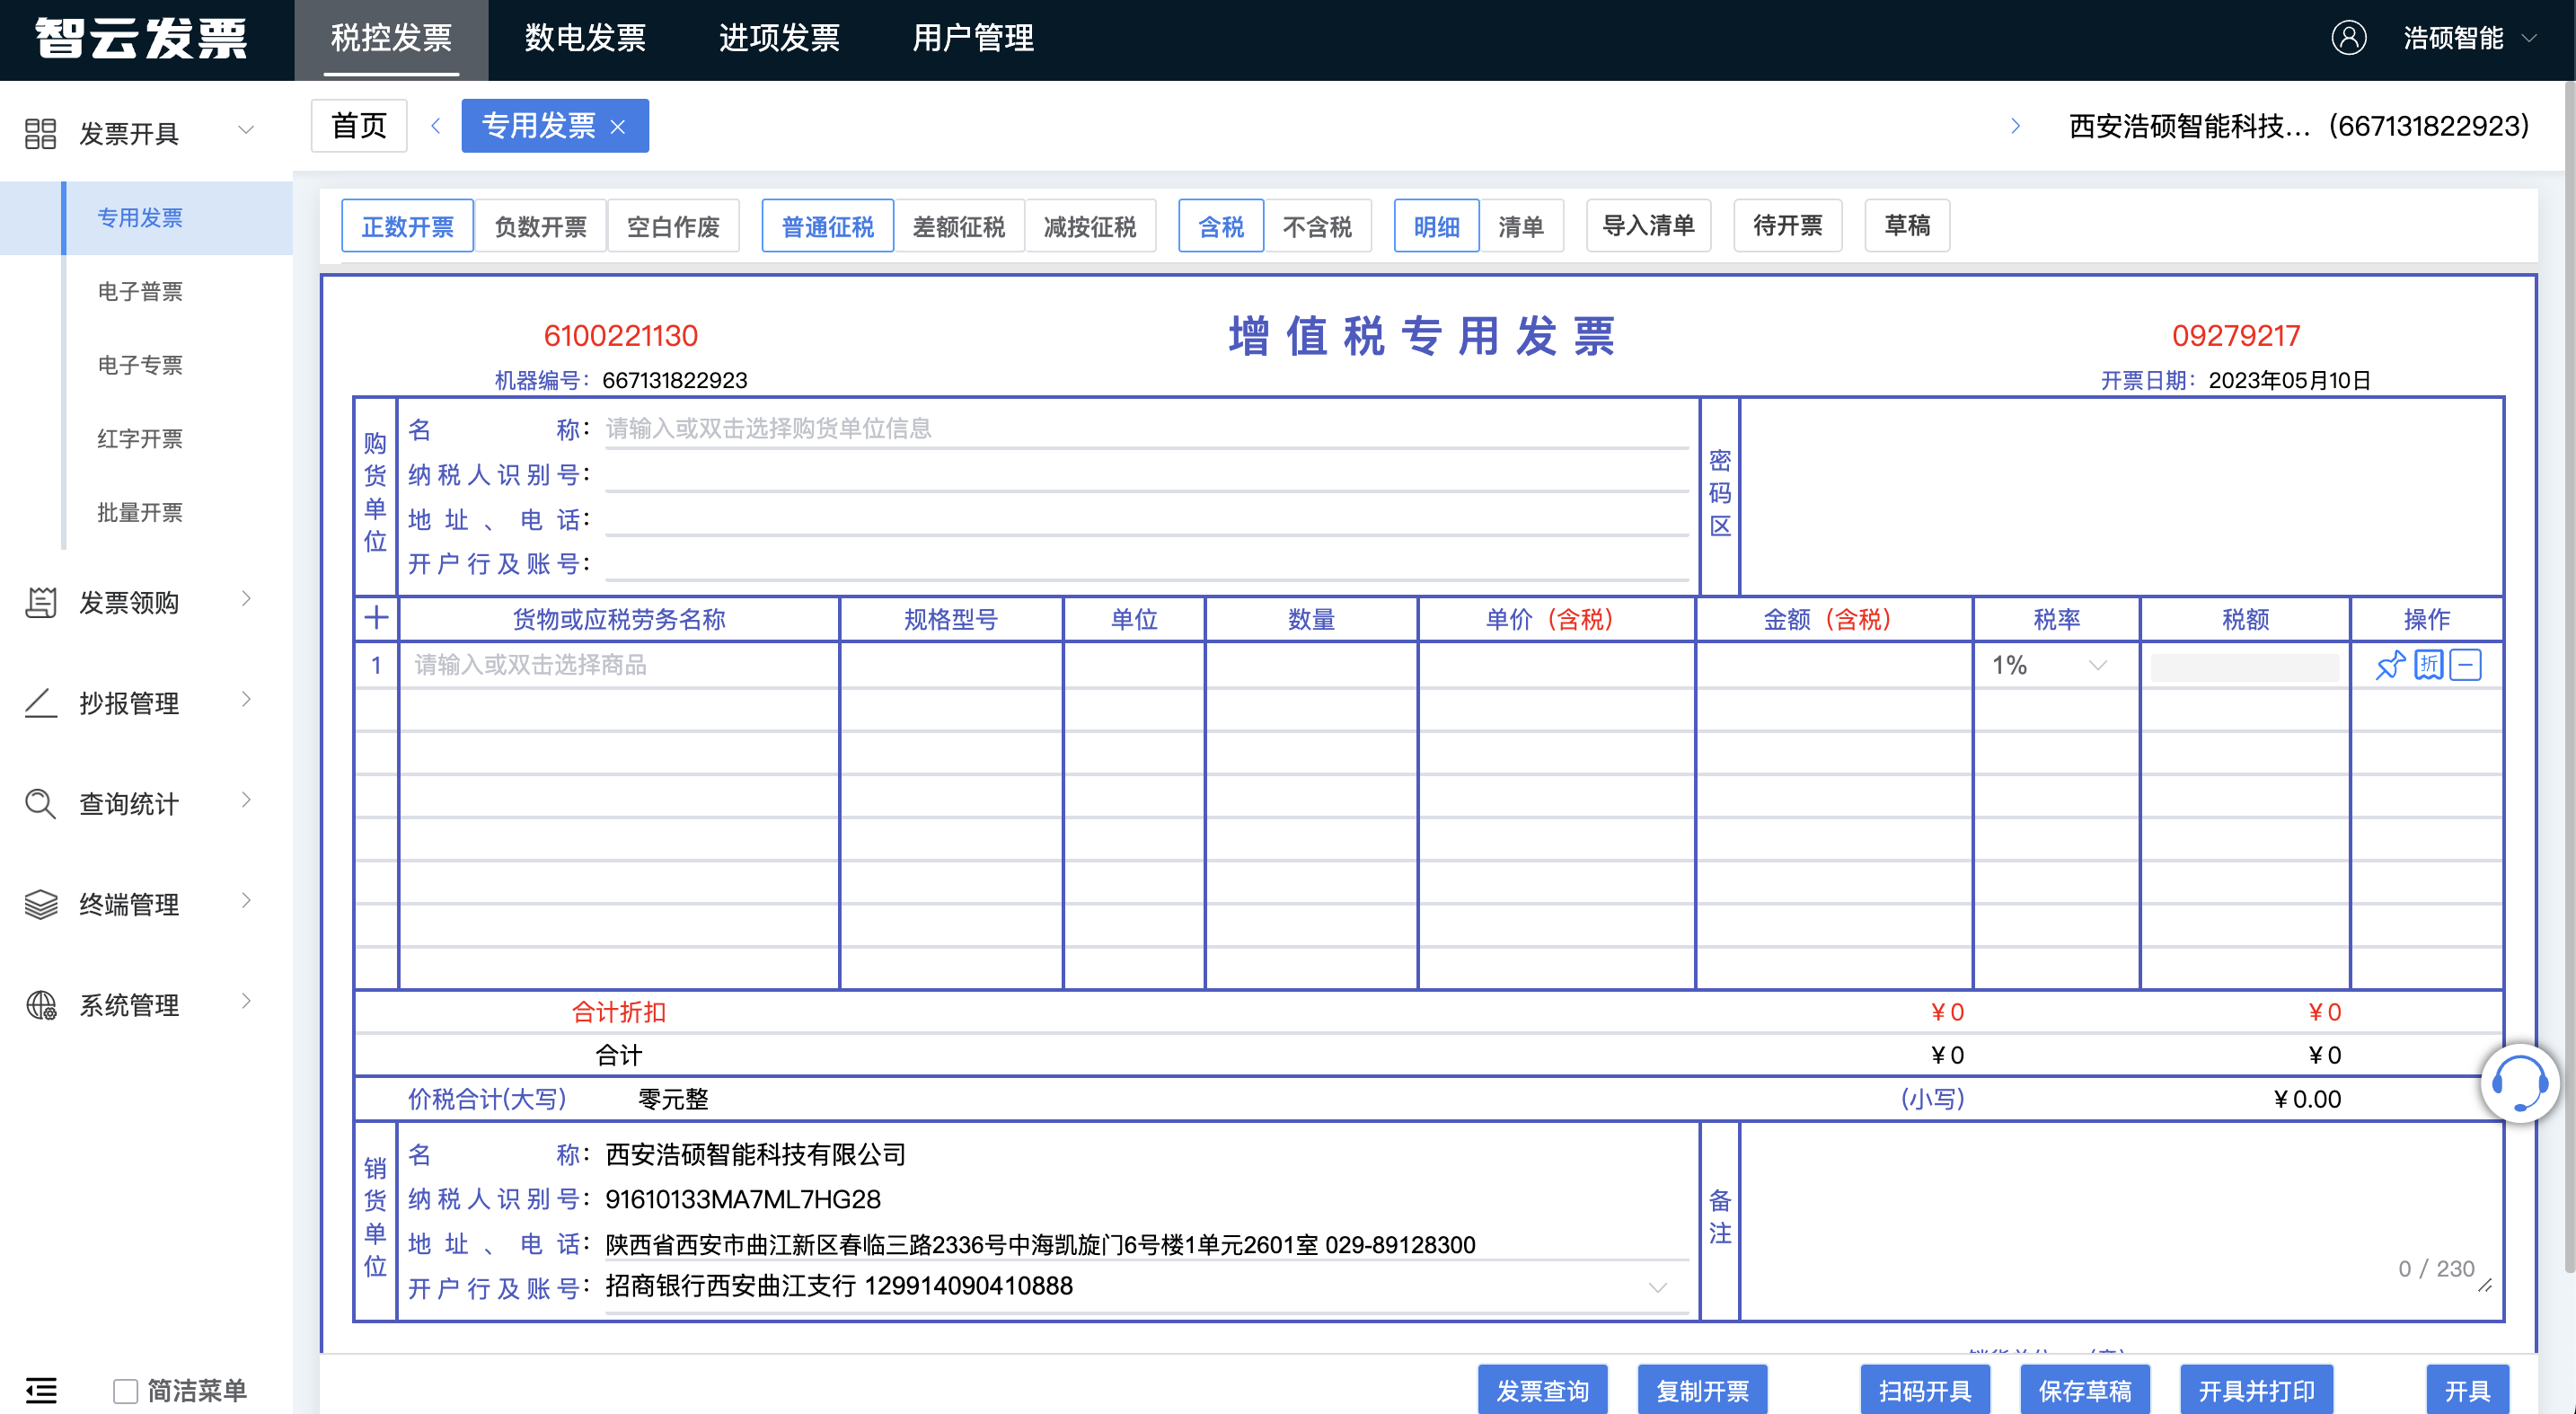The width and height of the screenshot is (2576, 1414).
Task: Click the 待开票 button
Action: tap(1787, 226)
